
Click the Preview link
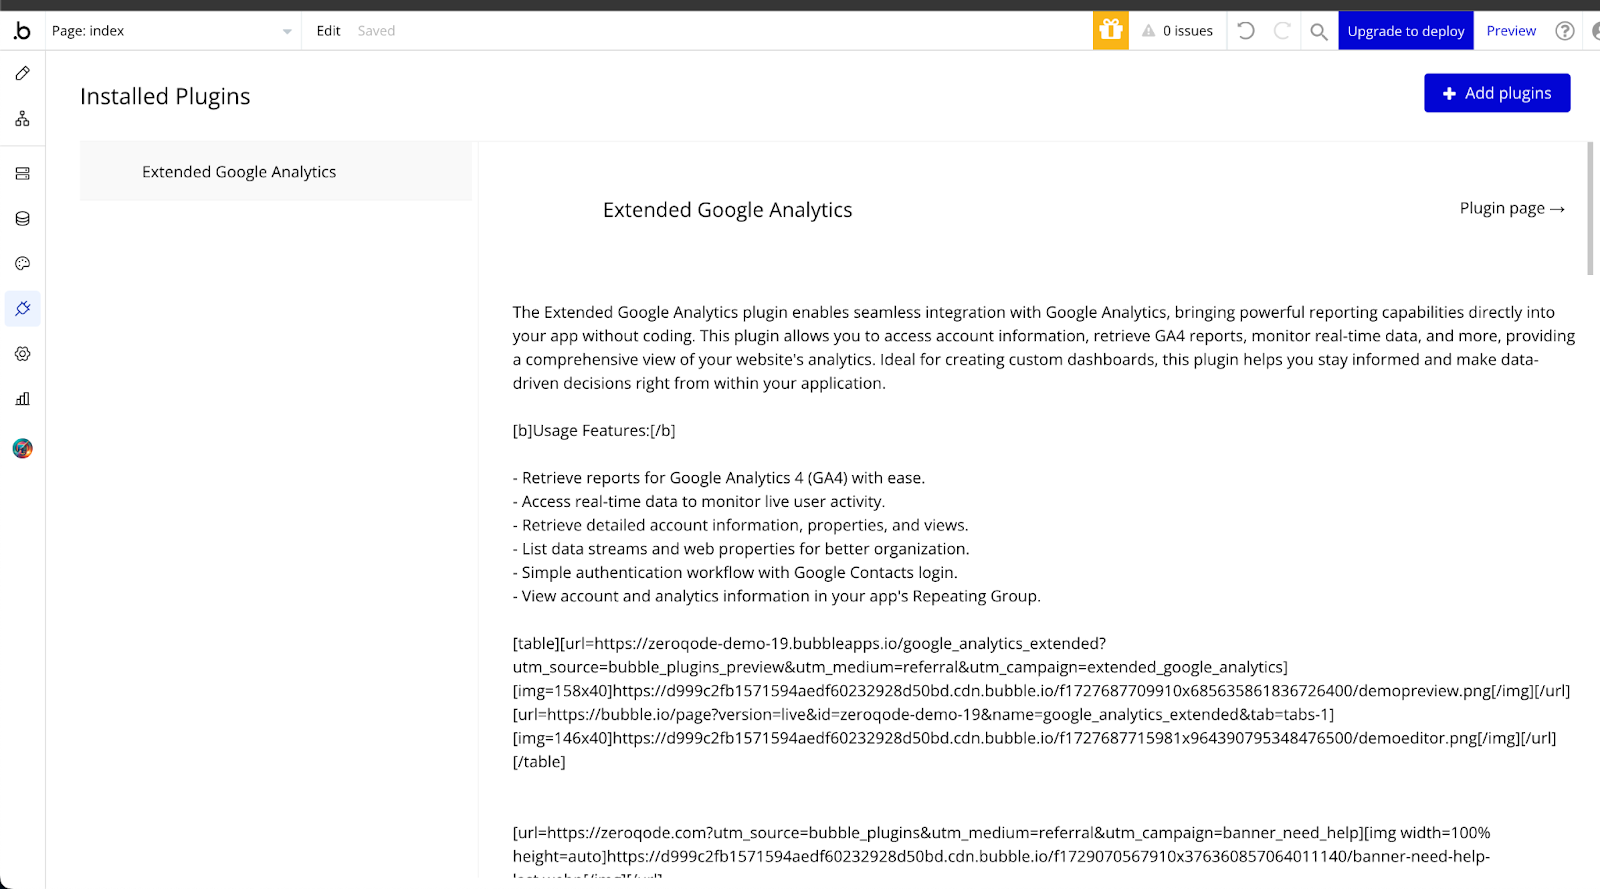1511,31
